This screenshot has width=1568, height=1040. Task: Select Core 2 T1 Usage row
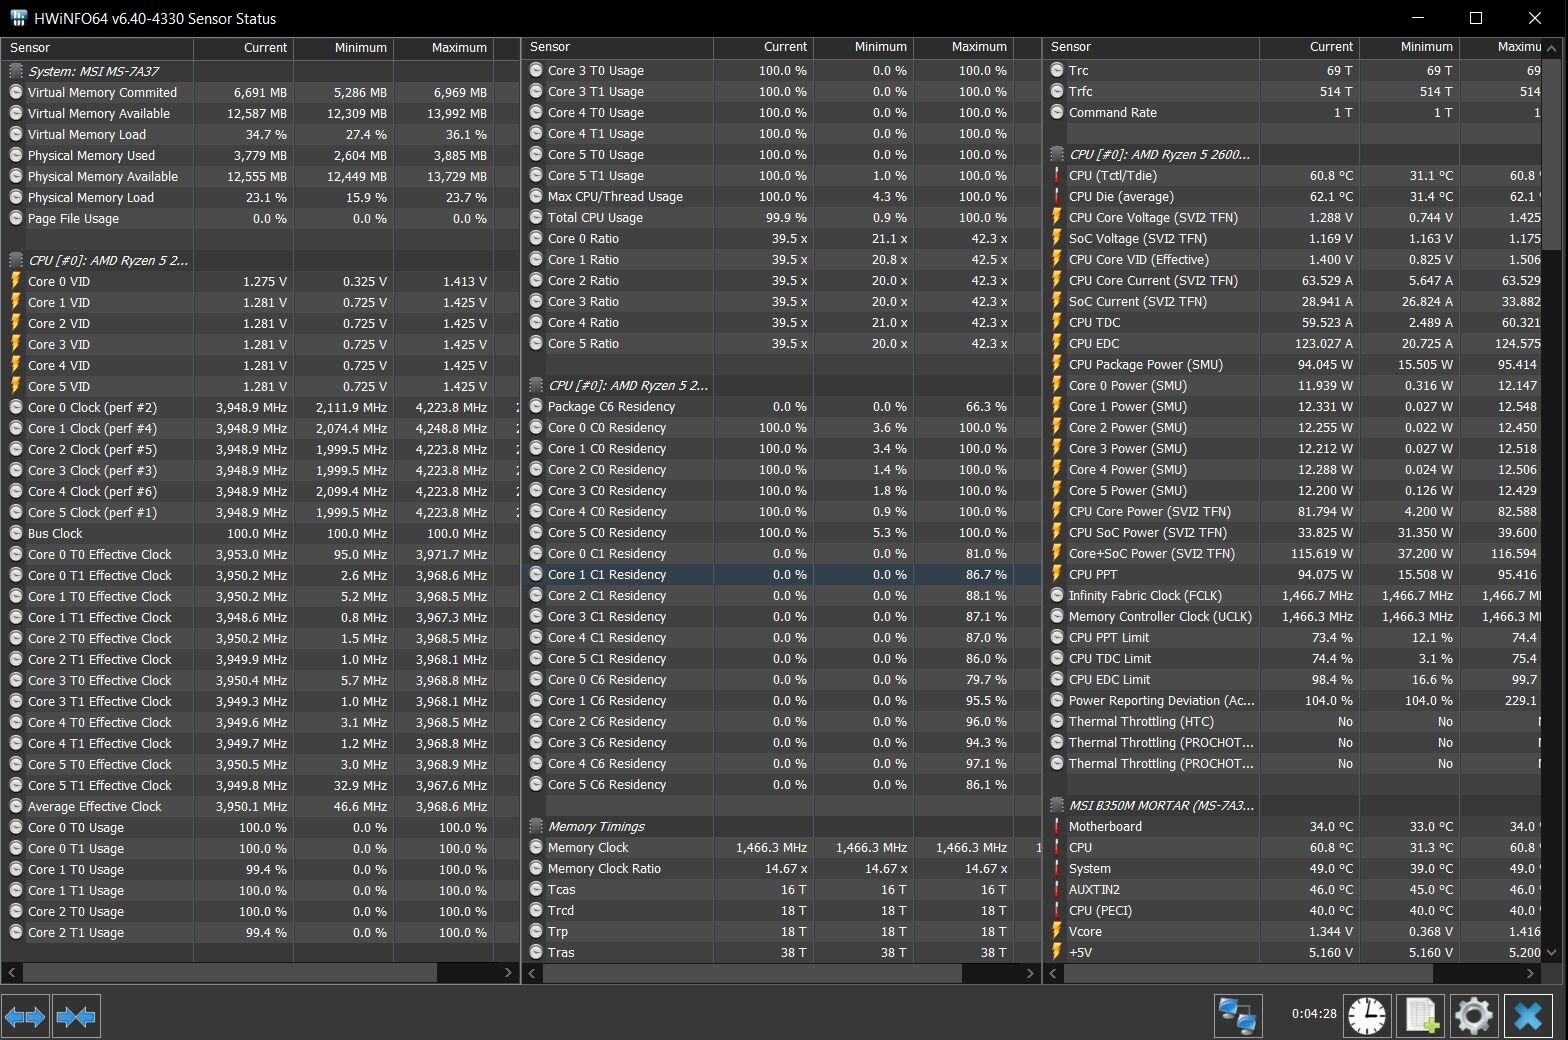point(260,932)
